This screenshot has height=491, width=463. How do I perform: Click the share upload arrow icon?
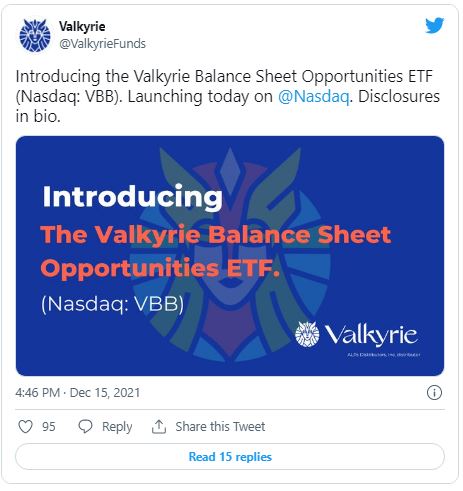click(159, 426)
